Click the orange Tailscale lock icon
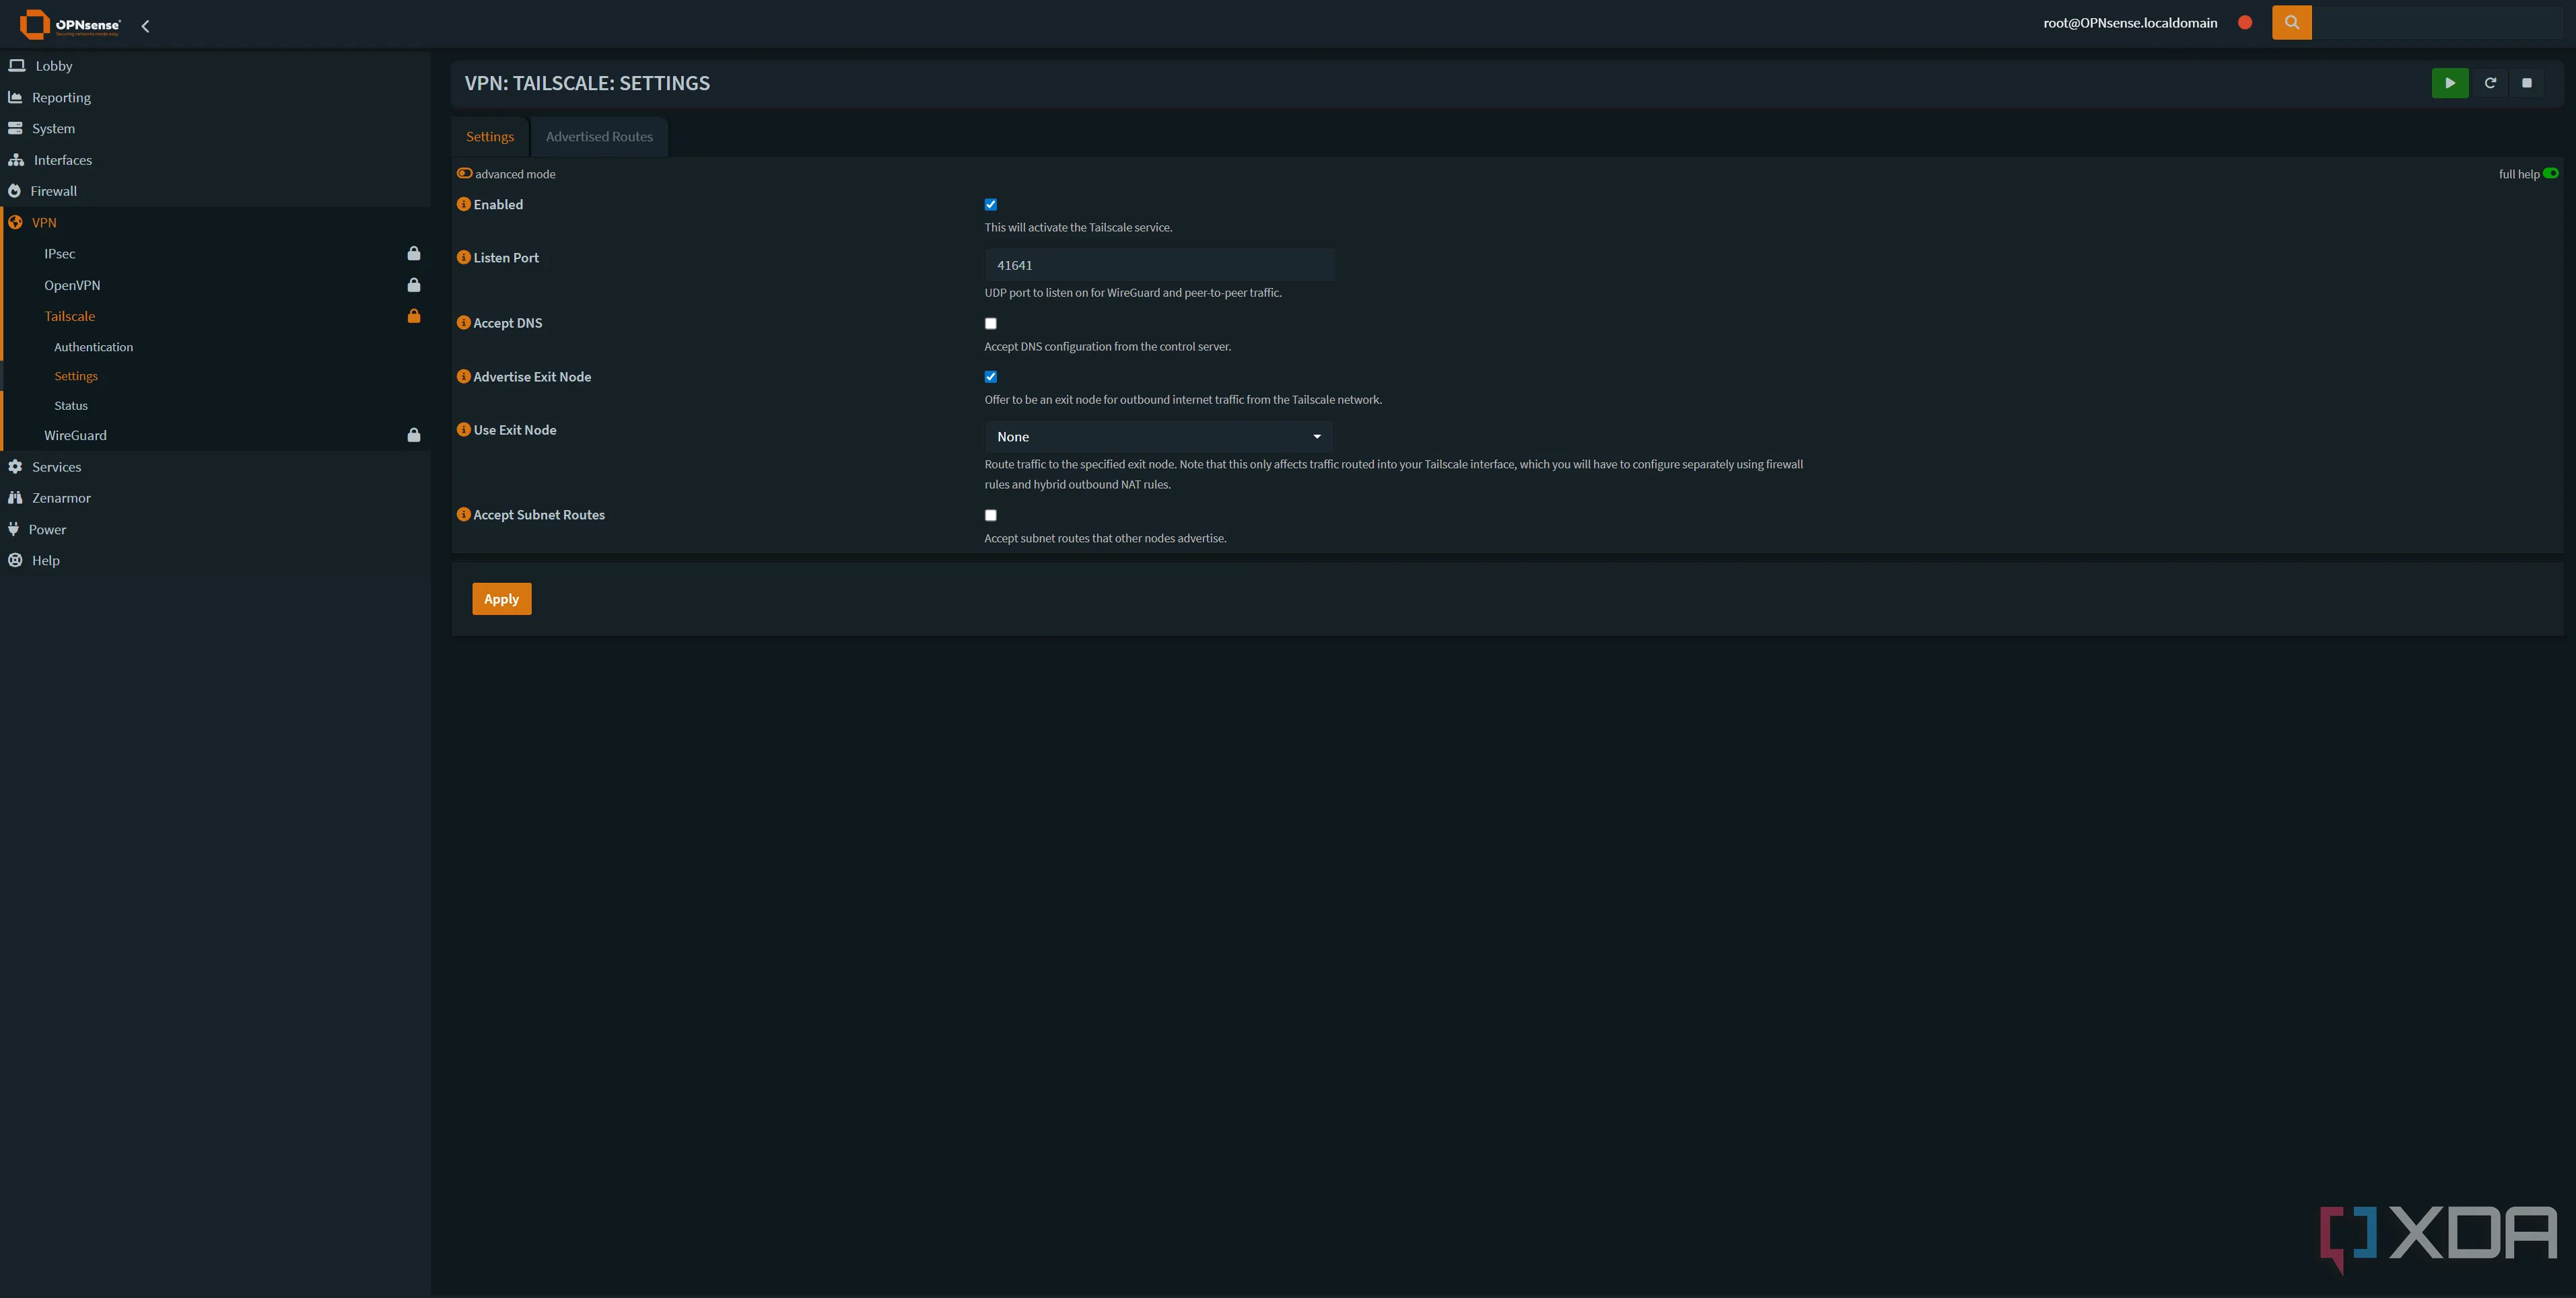The image size is (2576, 1298). pyautogui.click(x=413, y=316)
